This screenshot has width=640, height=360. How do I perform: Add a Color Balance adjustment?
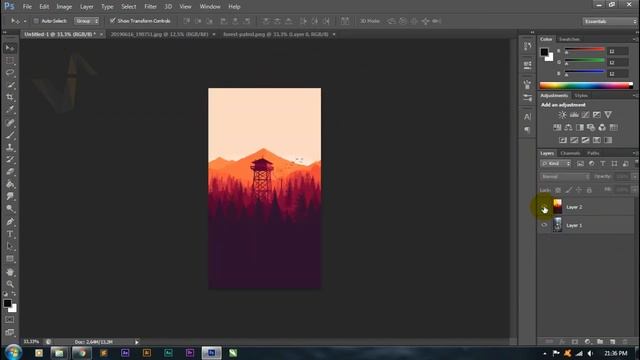point(568,128)
